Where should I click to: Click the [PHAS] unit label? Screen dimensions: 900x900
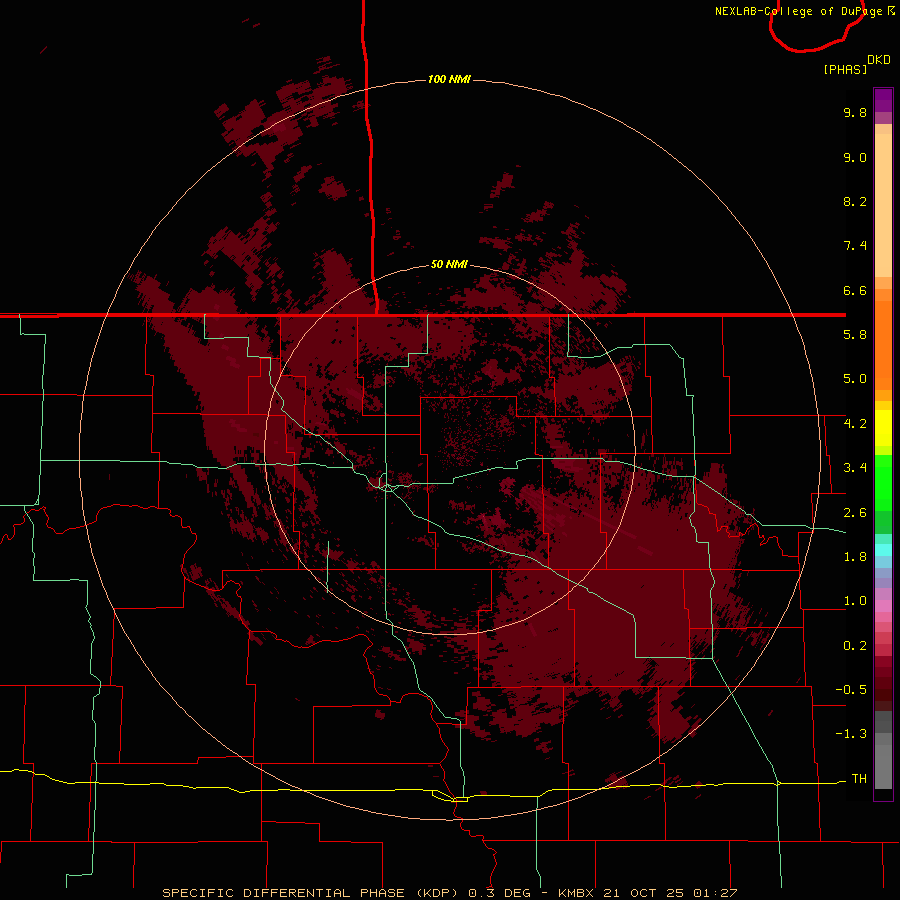(845, 69)
